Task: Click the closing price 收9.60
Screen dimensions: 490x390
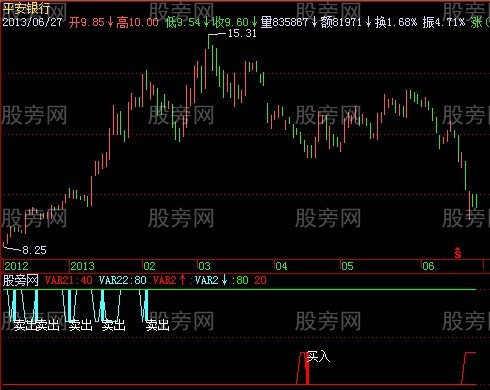Action: pos(231,22)
